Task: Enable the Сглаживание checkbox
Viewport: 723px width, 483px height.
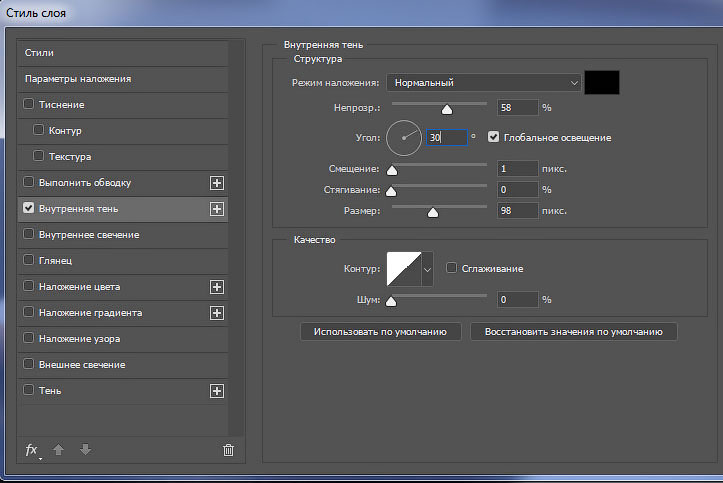Action: pyautogui.click(x=451, y=268)
